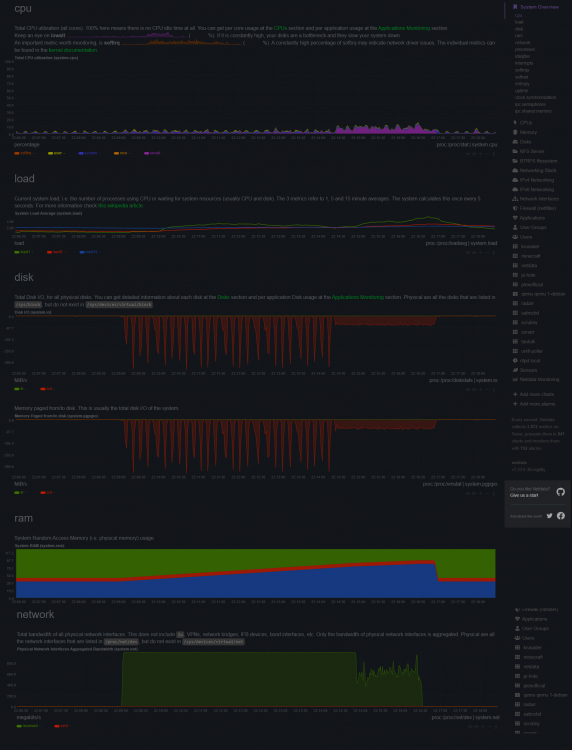This screenshot has width=572, height=750.
Task: Open the Sensors section with leaf icon
Action: (525, 370)
